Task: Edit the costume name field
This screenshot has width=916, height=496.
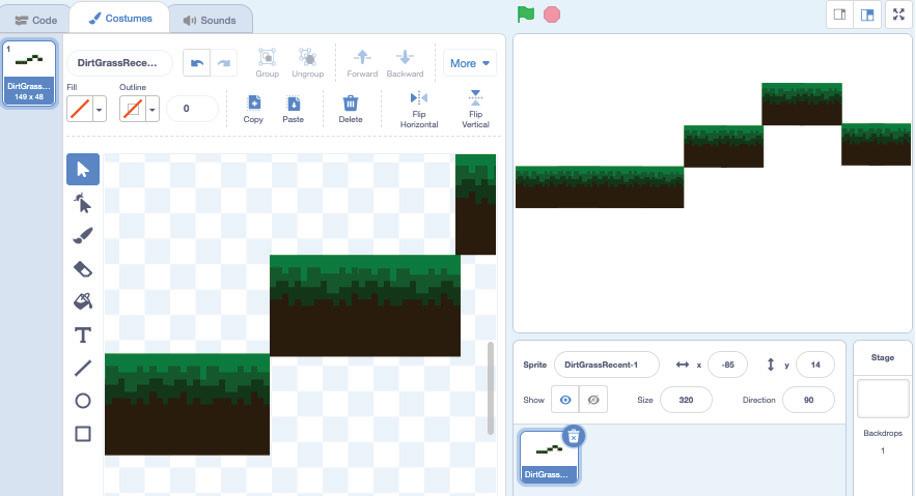Action: [x=120, y=63]
